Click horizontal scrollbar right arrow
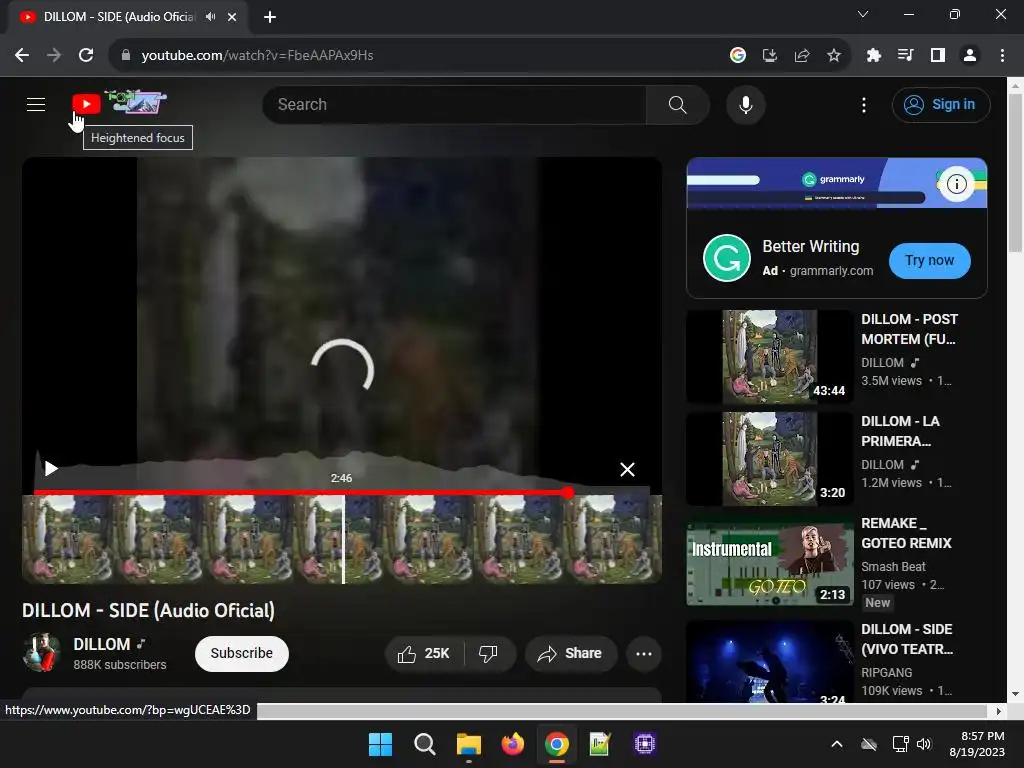The height and width of the screenshot is (768, 1024). [999, 711]
